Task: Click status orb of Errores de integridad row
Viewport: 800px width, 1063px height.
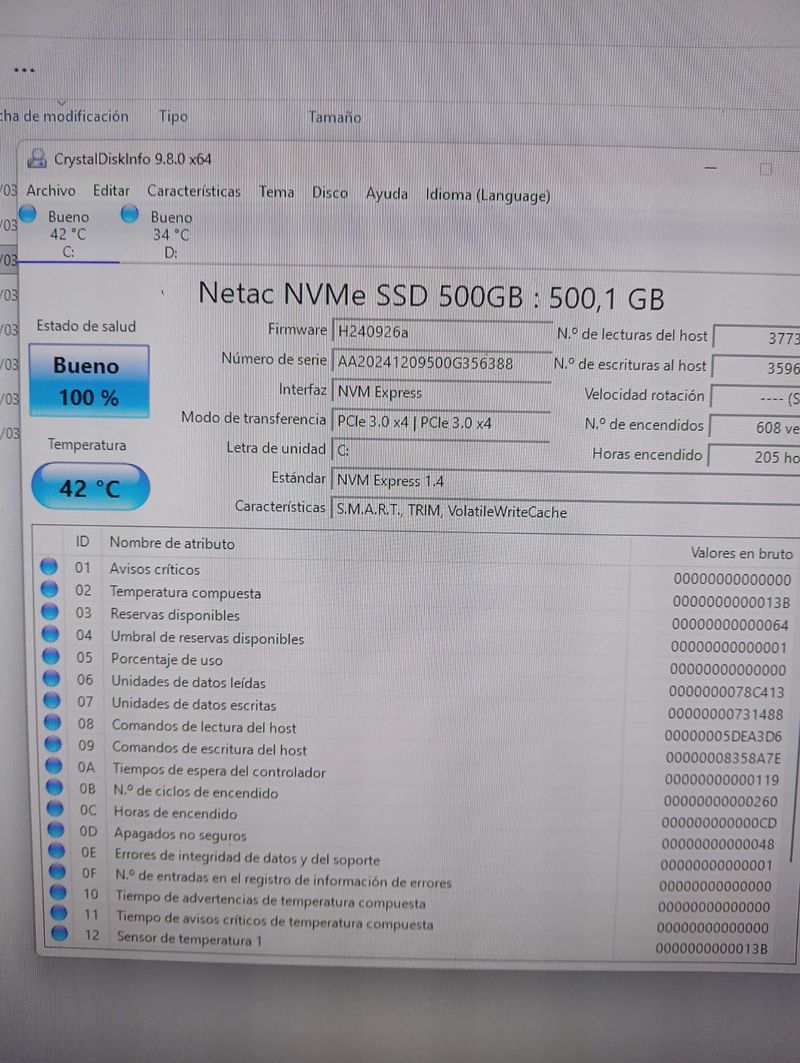Action: (58, 850)
